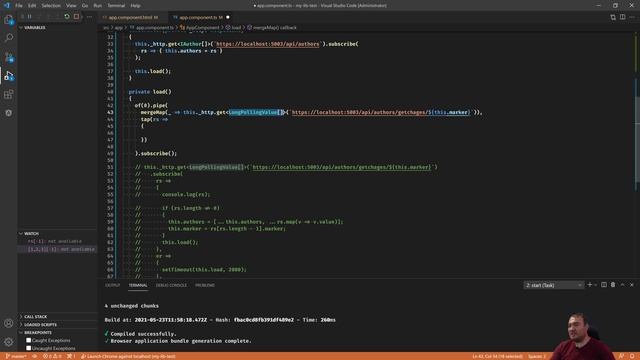
Task: Click Launch Chrome against localhost in status bar
Action: click(x=128, y=356)
